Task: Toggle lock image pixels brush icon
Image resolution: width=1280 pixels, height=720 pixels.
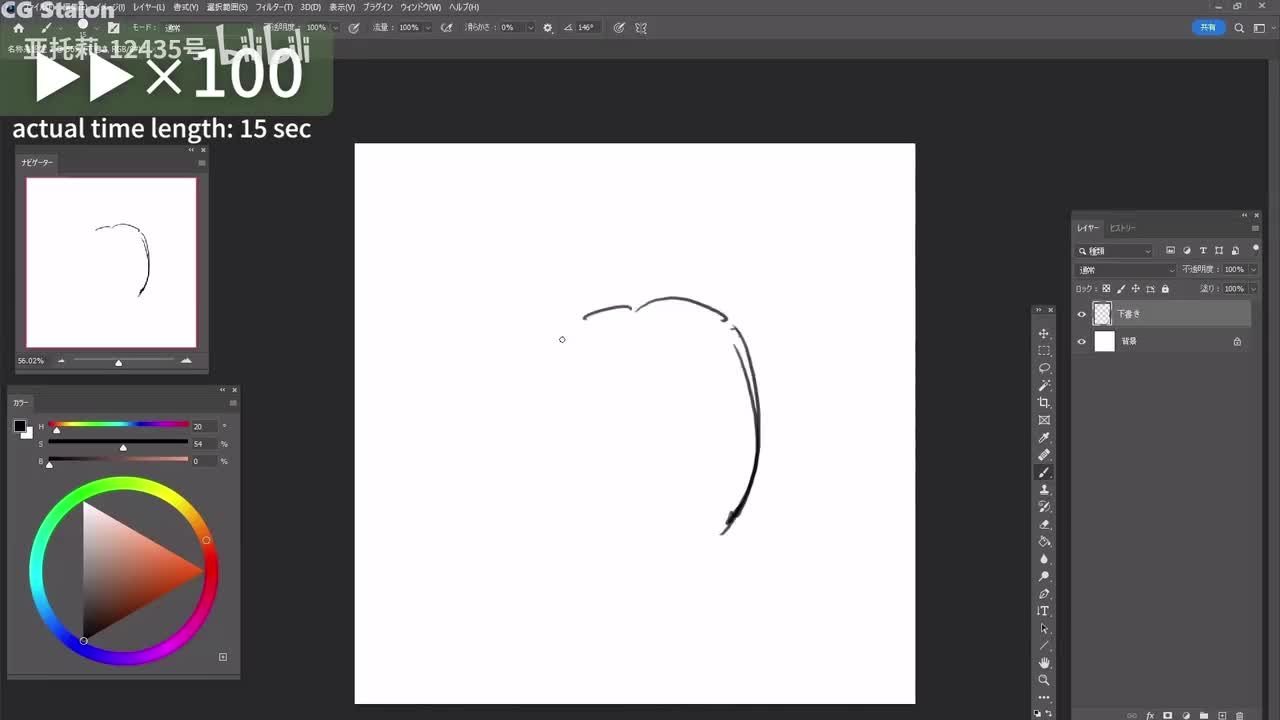Action: [x=1121, y=289]
